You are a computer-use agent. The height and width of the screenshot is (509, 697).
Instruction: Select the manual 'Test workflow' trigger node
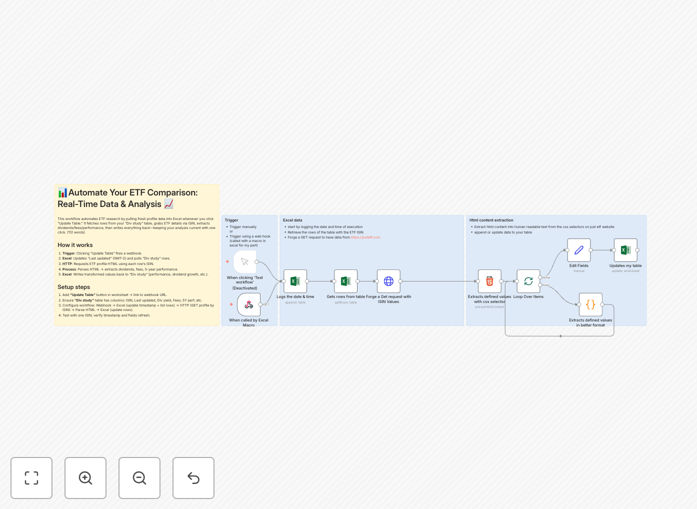[x=245, y=262]
